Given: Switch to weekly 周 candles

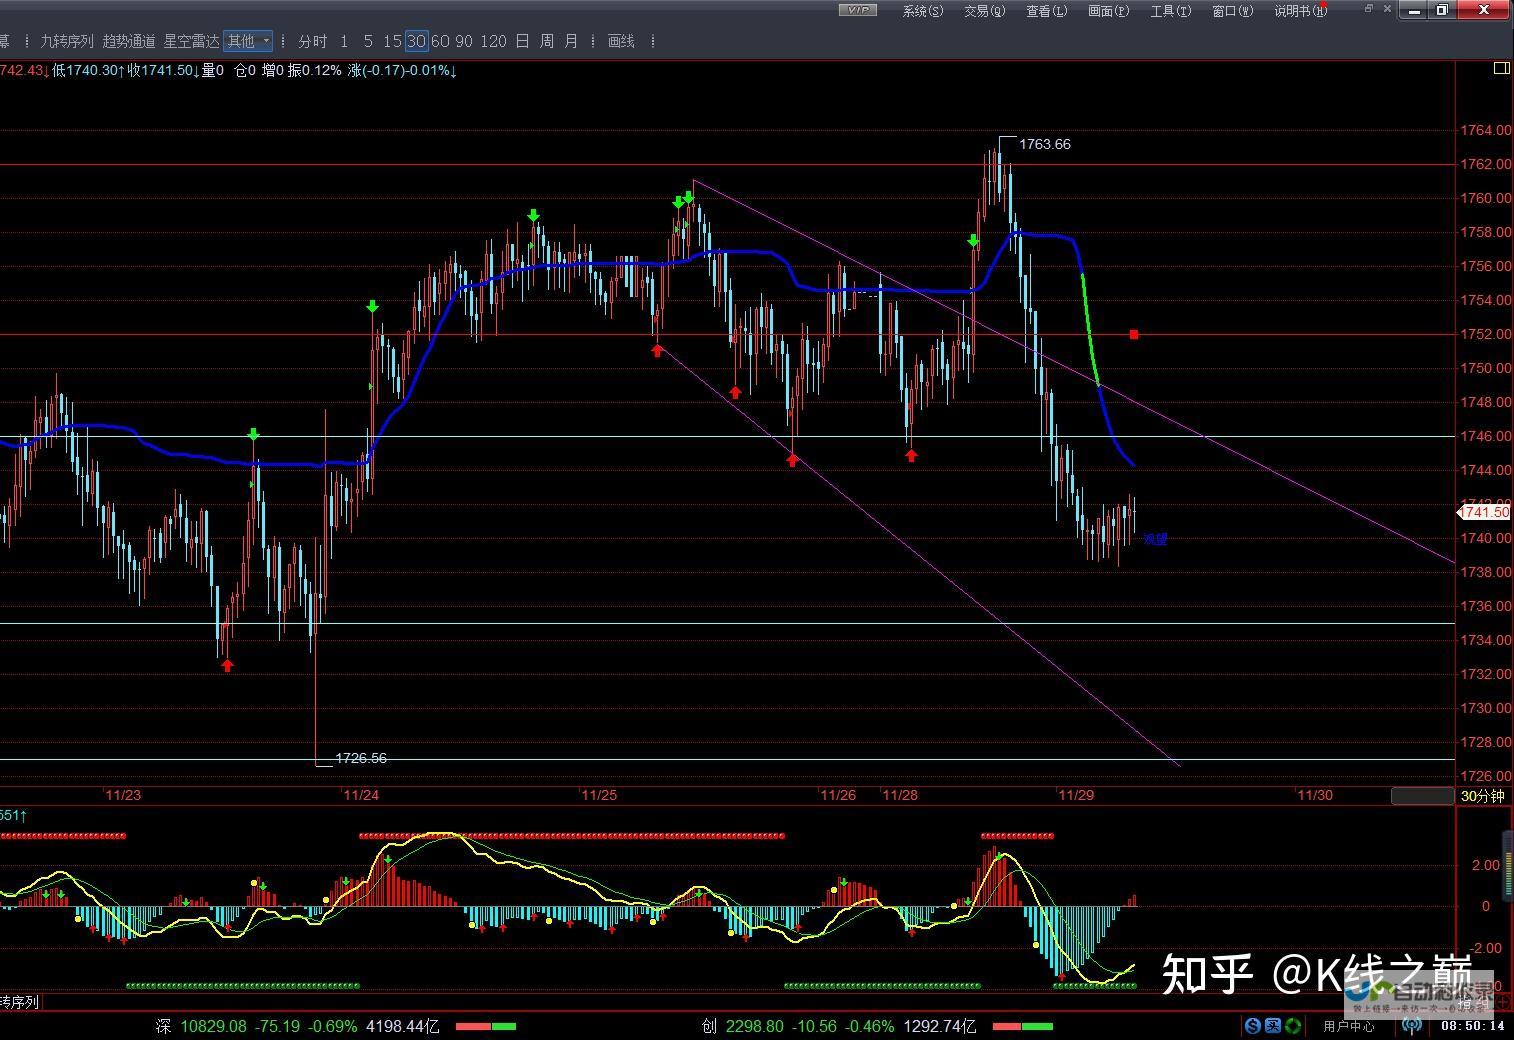Looking at the screenshot, I should click(x=546, y=41).
